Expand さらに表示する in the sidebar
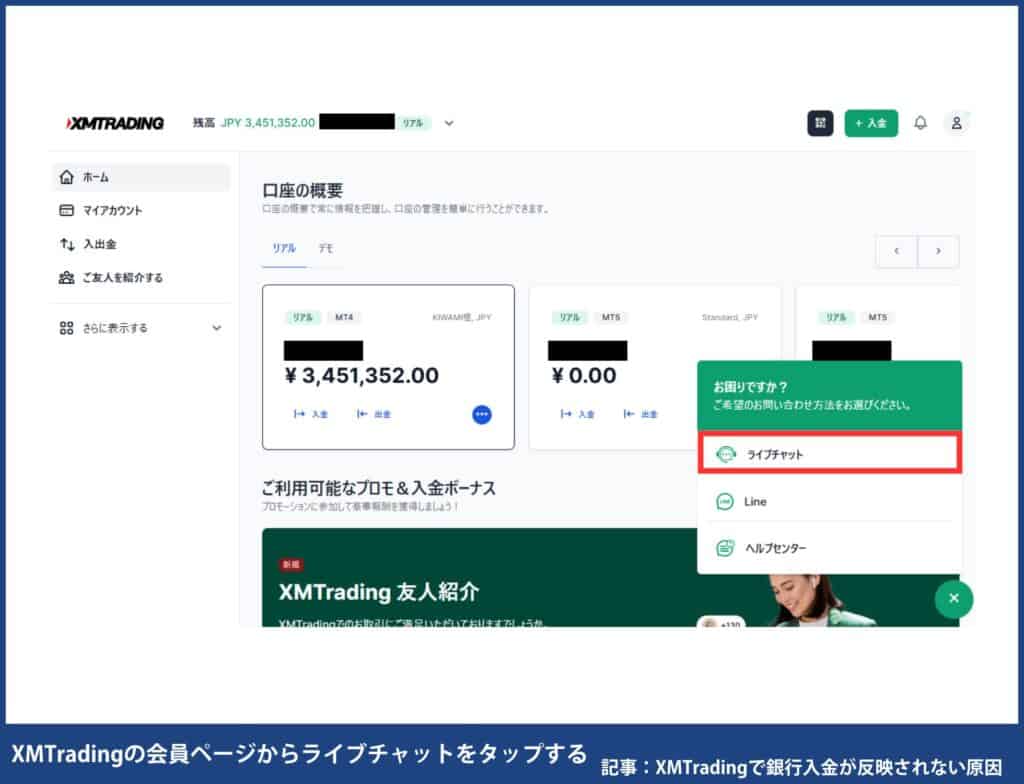1024x784 pixels. click(141, 328)
